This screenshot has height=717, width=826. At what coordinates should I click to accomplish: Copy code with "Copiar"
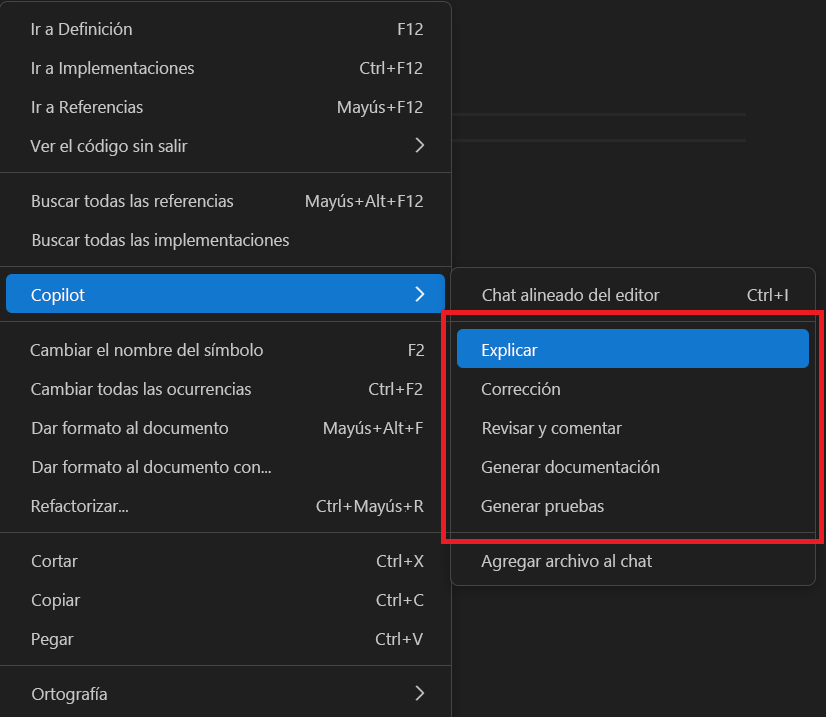pos(55,600)
